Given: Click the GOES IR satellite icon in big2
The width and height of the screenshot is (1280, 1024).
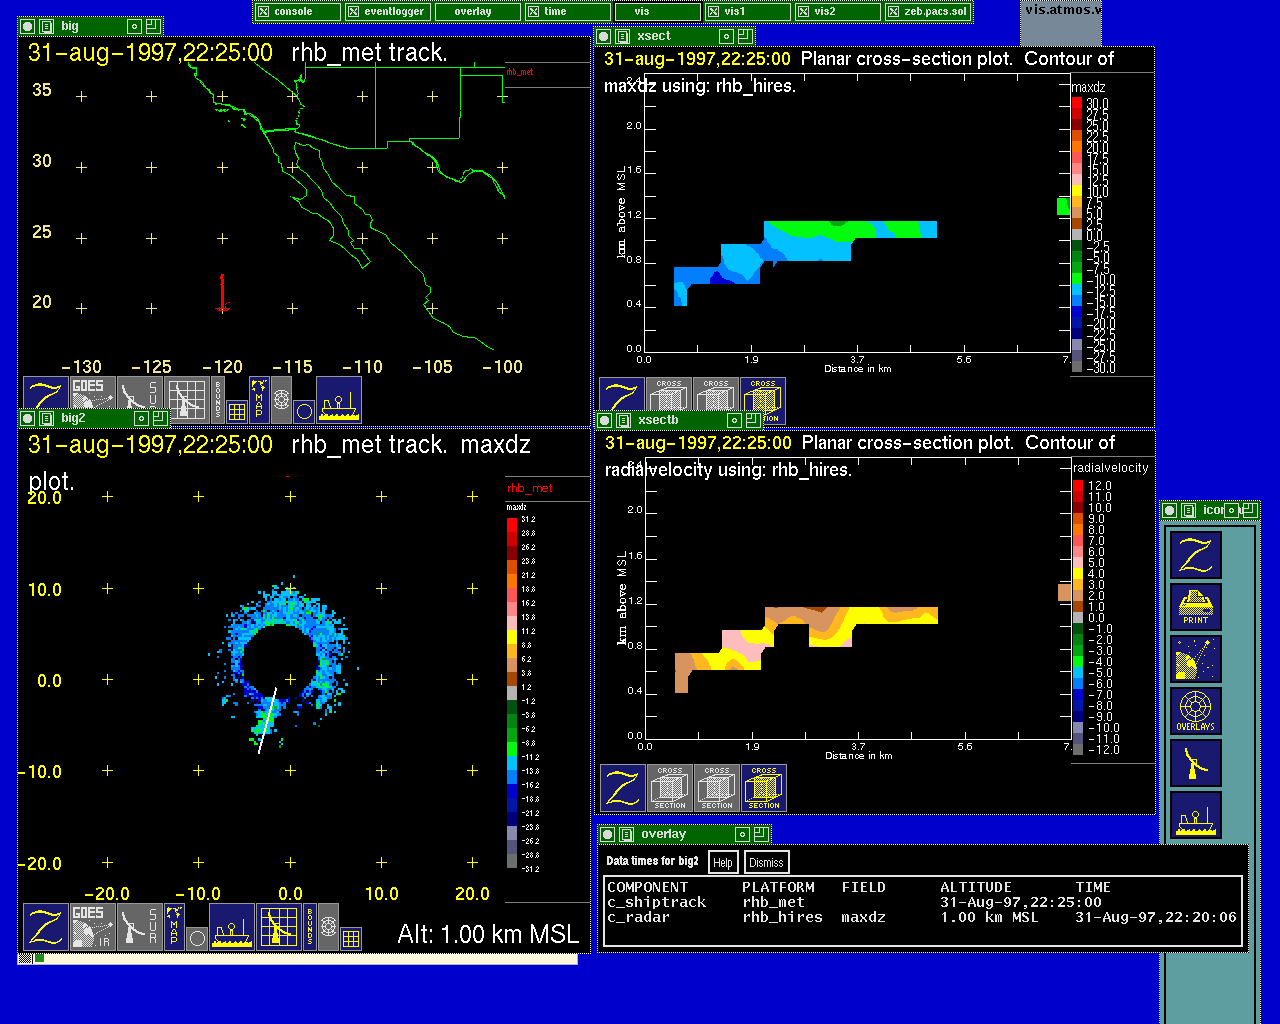Looking at the screenshot, I should click(92, 927).
